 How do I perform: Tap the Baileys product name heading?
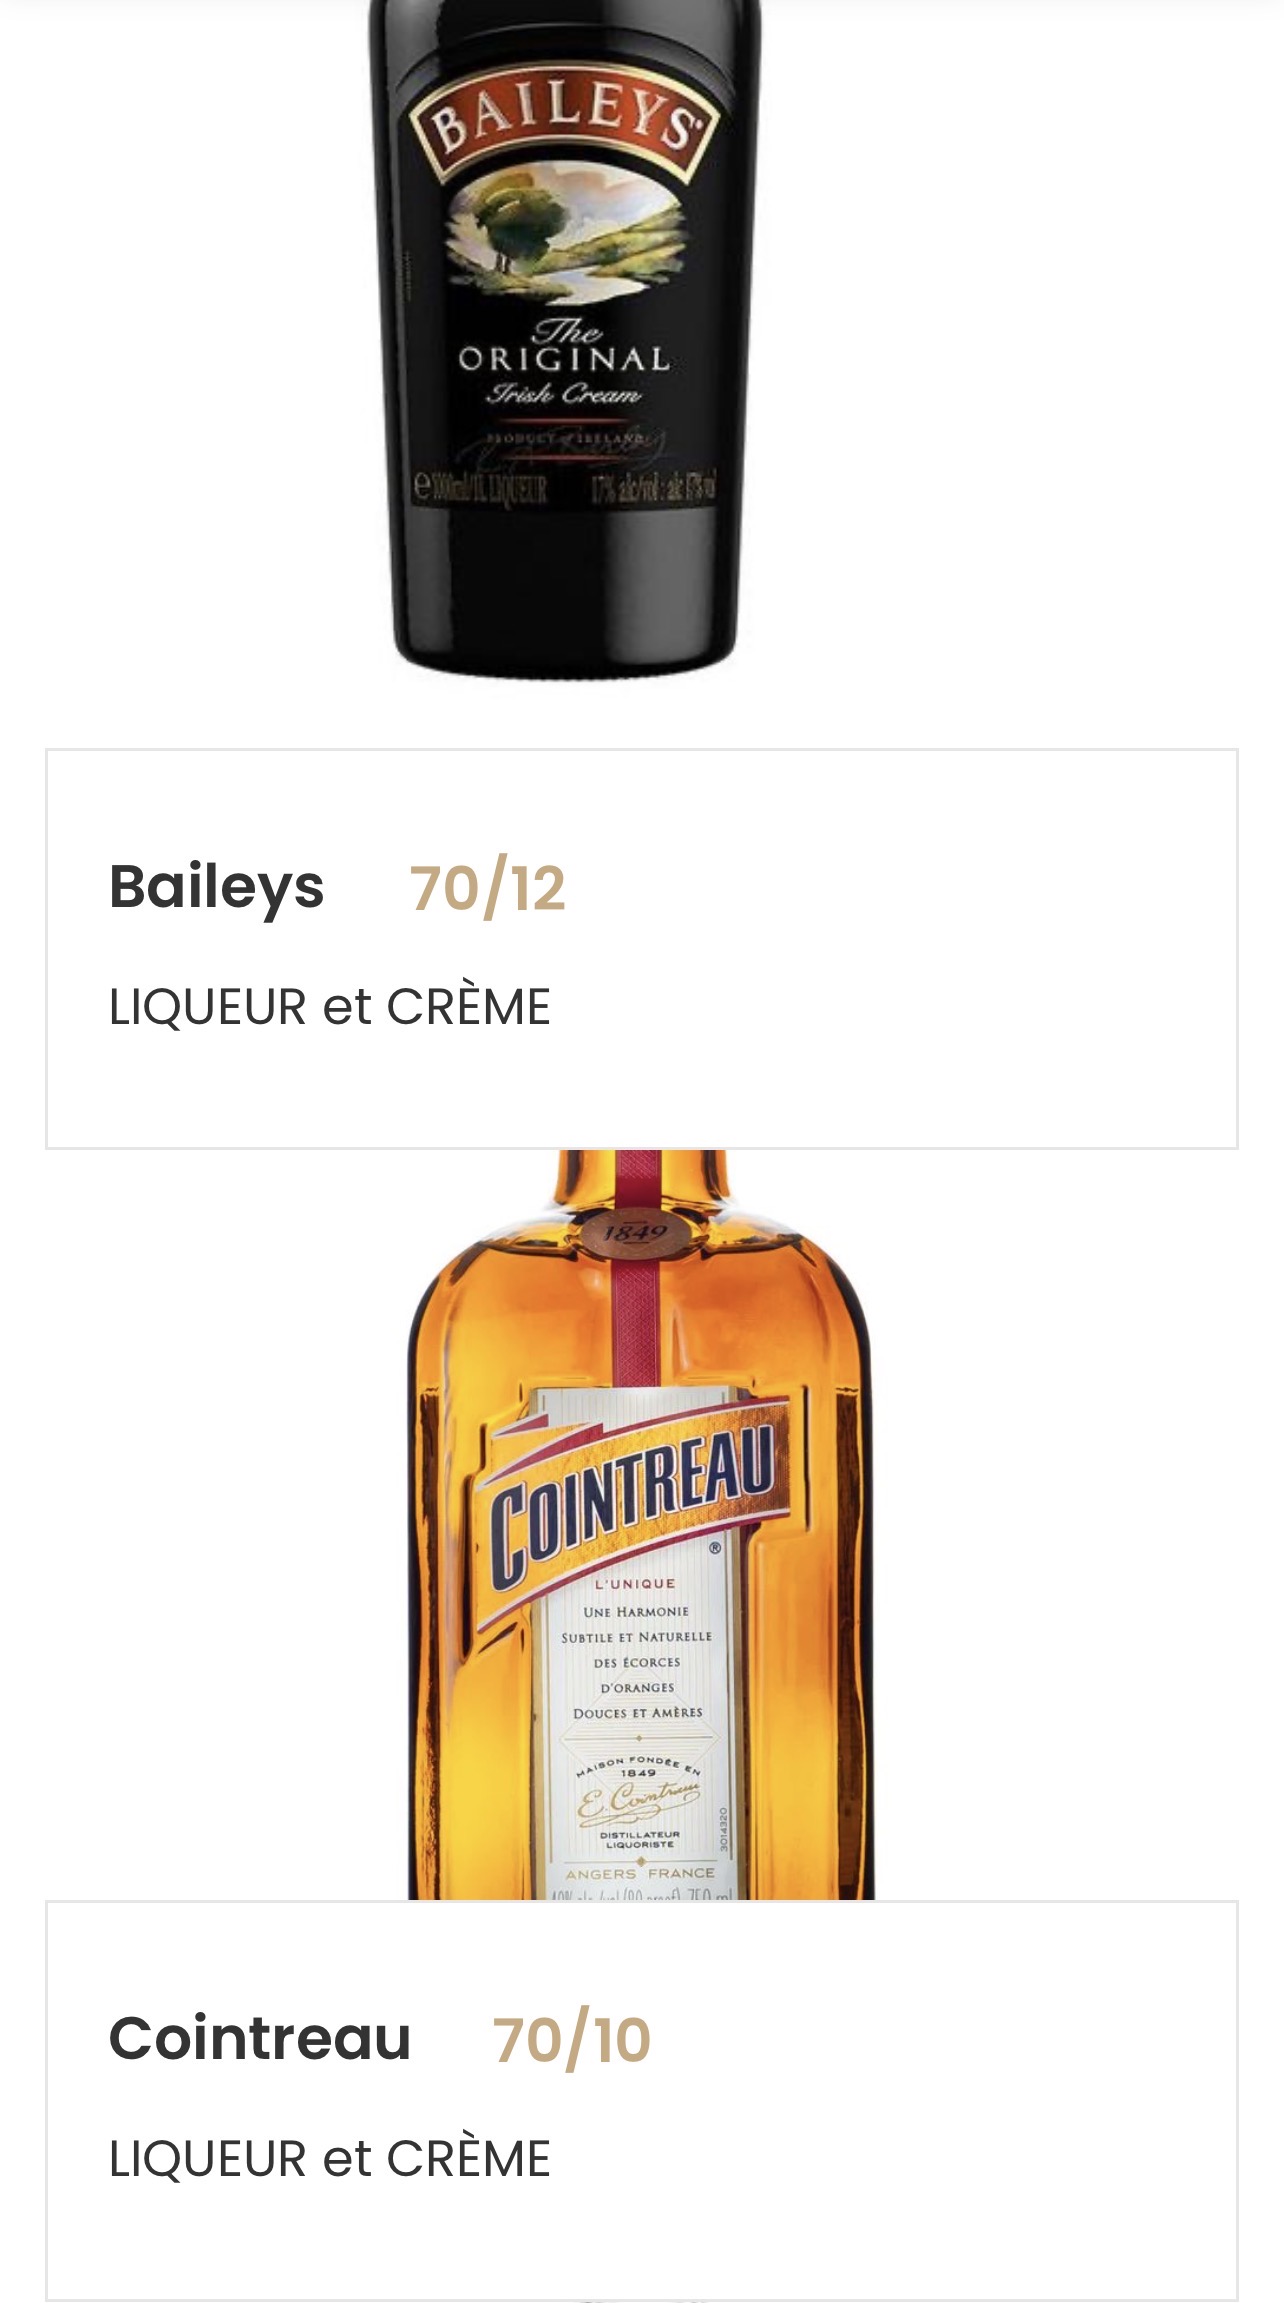pyautogui.click(x=217, y=887)
